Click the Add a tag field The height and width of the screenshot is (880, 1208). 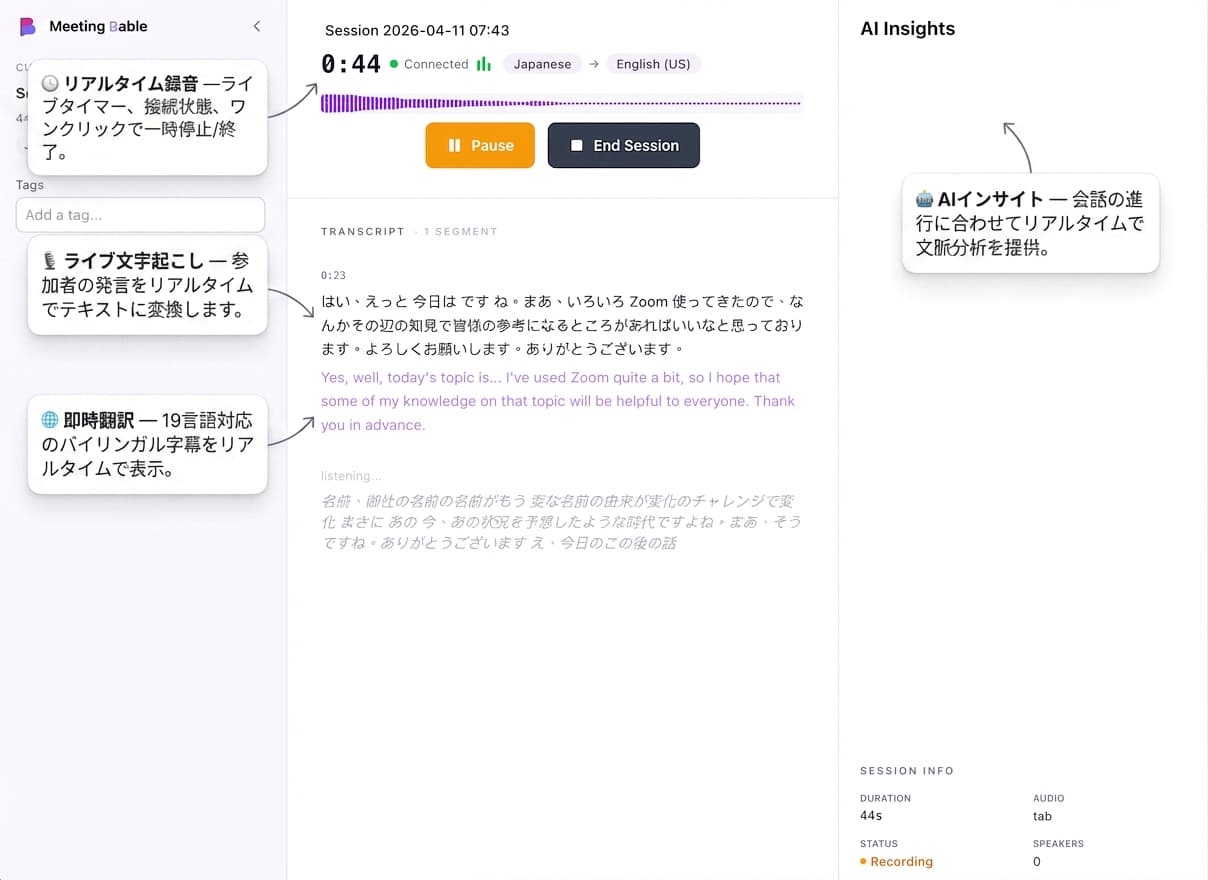[140, 214]
